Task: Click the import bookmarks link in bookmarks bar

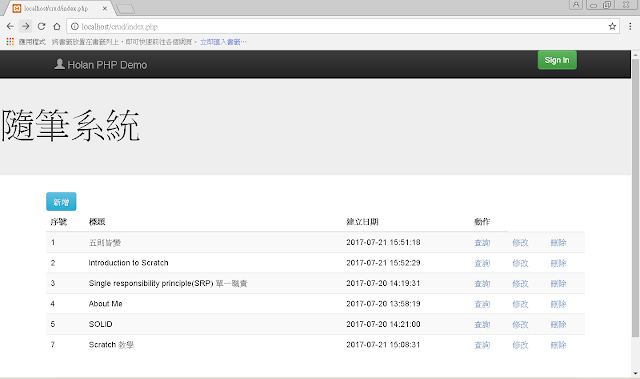Action: [223, 42]
